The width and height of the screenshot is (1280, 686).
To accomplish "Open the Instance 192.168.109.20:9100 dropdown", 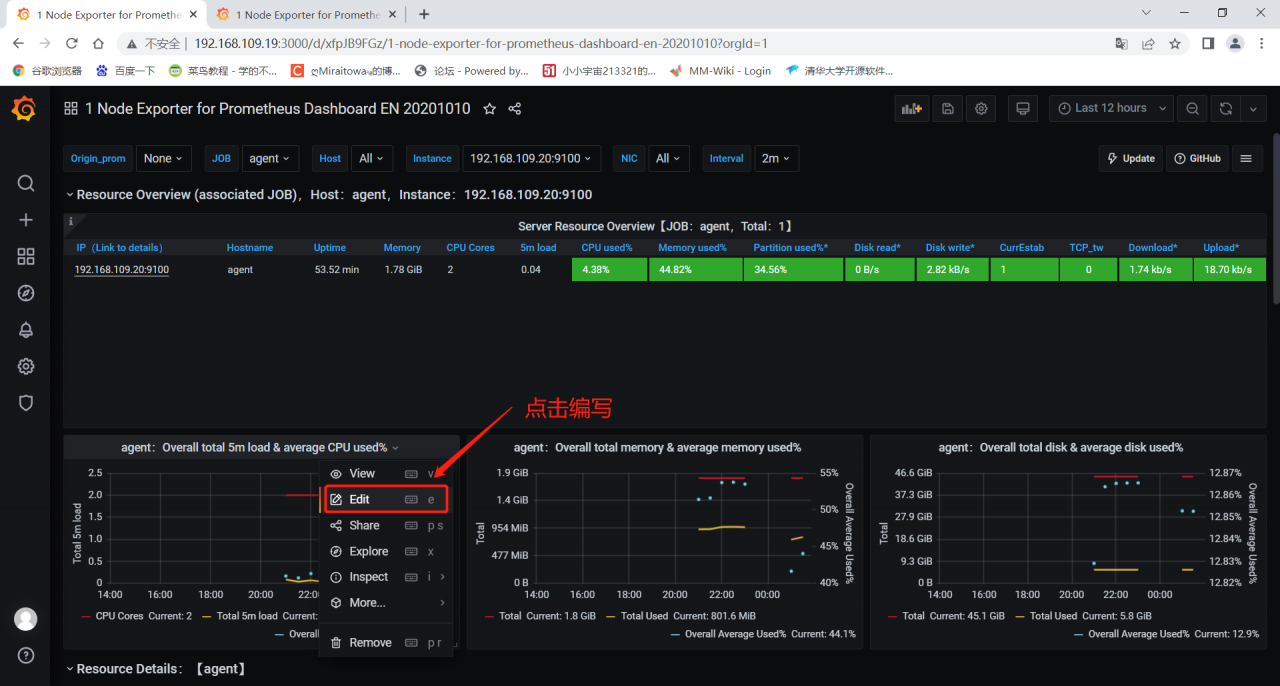I will click(531, 158).
